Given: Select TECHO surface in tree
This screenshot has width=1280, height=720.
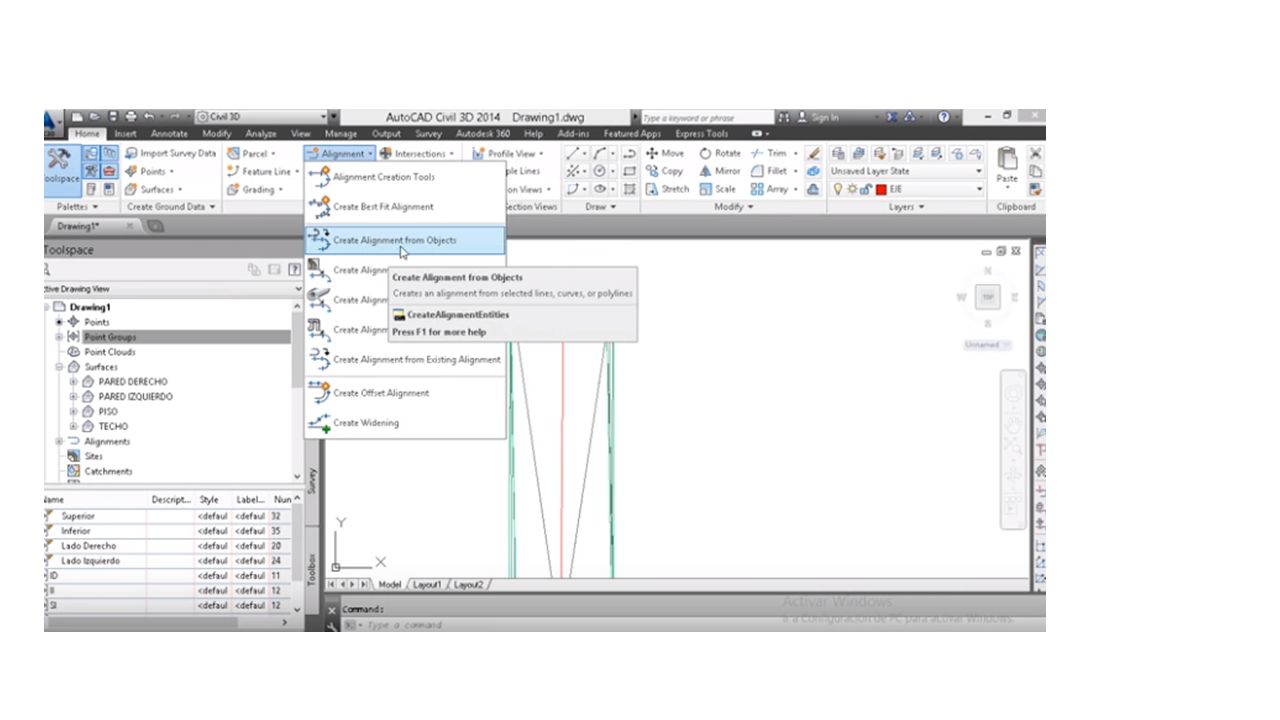Looking at the screenshot, I should coord(113,426).
